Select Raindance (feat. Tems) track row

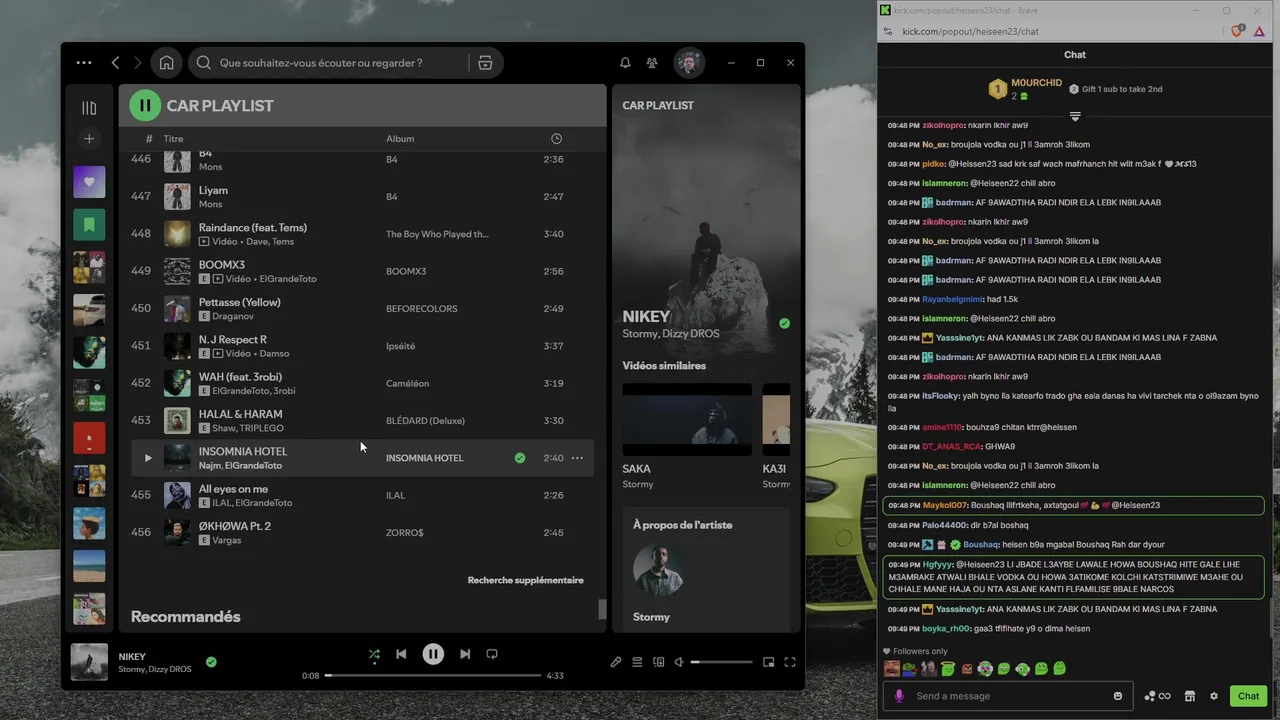pos(362,234)
